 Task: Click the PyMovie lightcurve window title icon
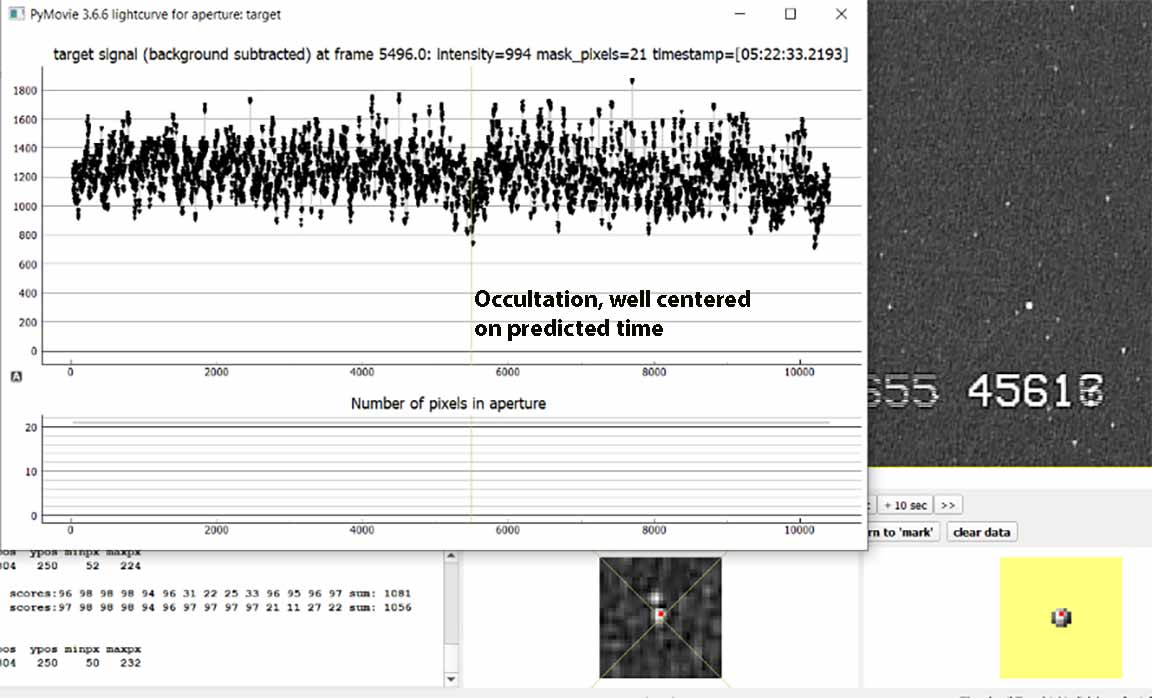pyautogui.click(x=16, y=14)
